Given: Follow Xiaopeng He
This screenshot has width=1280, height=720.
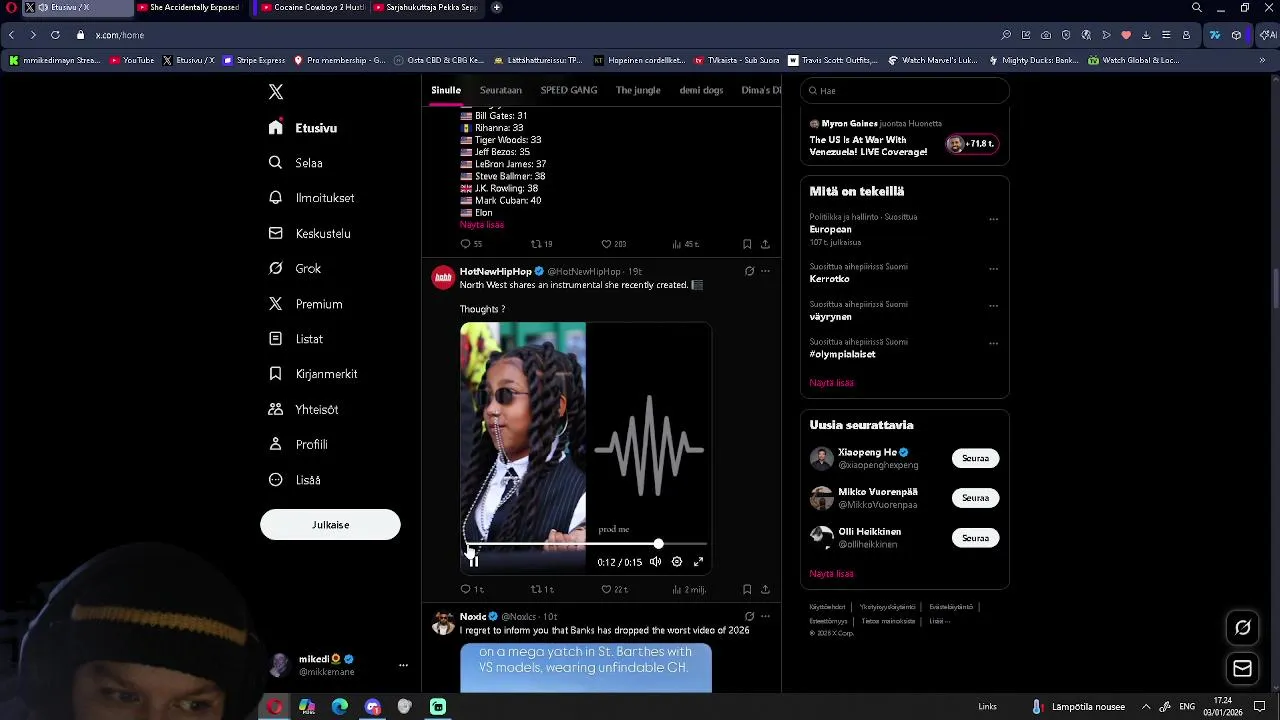Looking at the screenshot, I should pyautogui.click(x=975, y=458).
